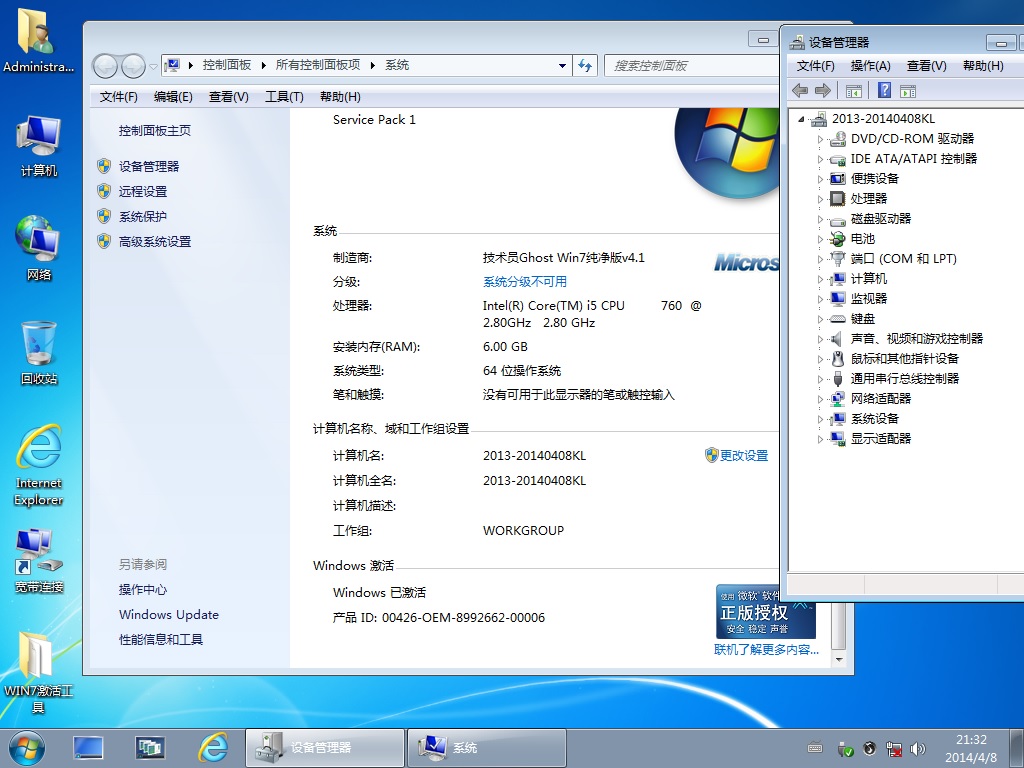Click Device Manager toolbar back arrow

(x=800, y=91)
